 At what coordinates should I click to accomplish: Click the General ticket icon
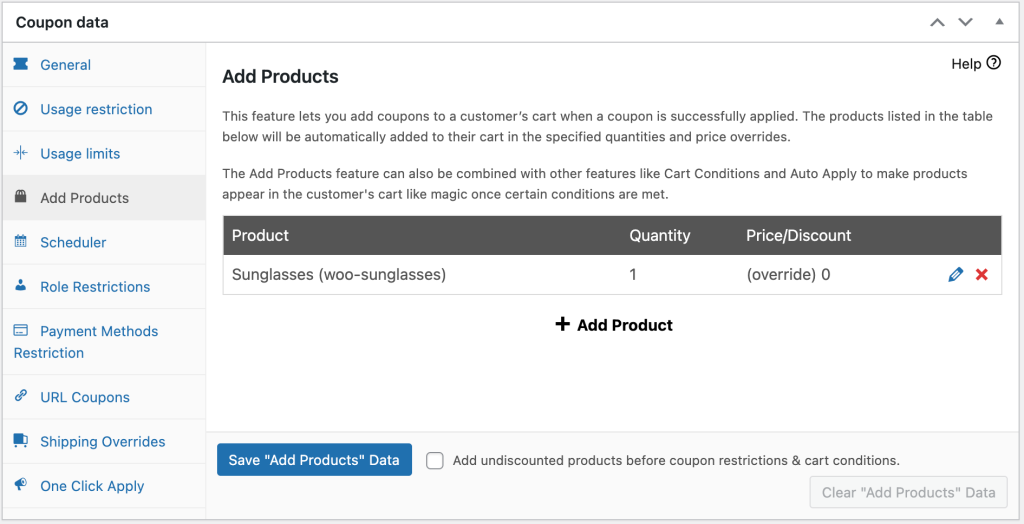pos(21,65)
